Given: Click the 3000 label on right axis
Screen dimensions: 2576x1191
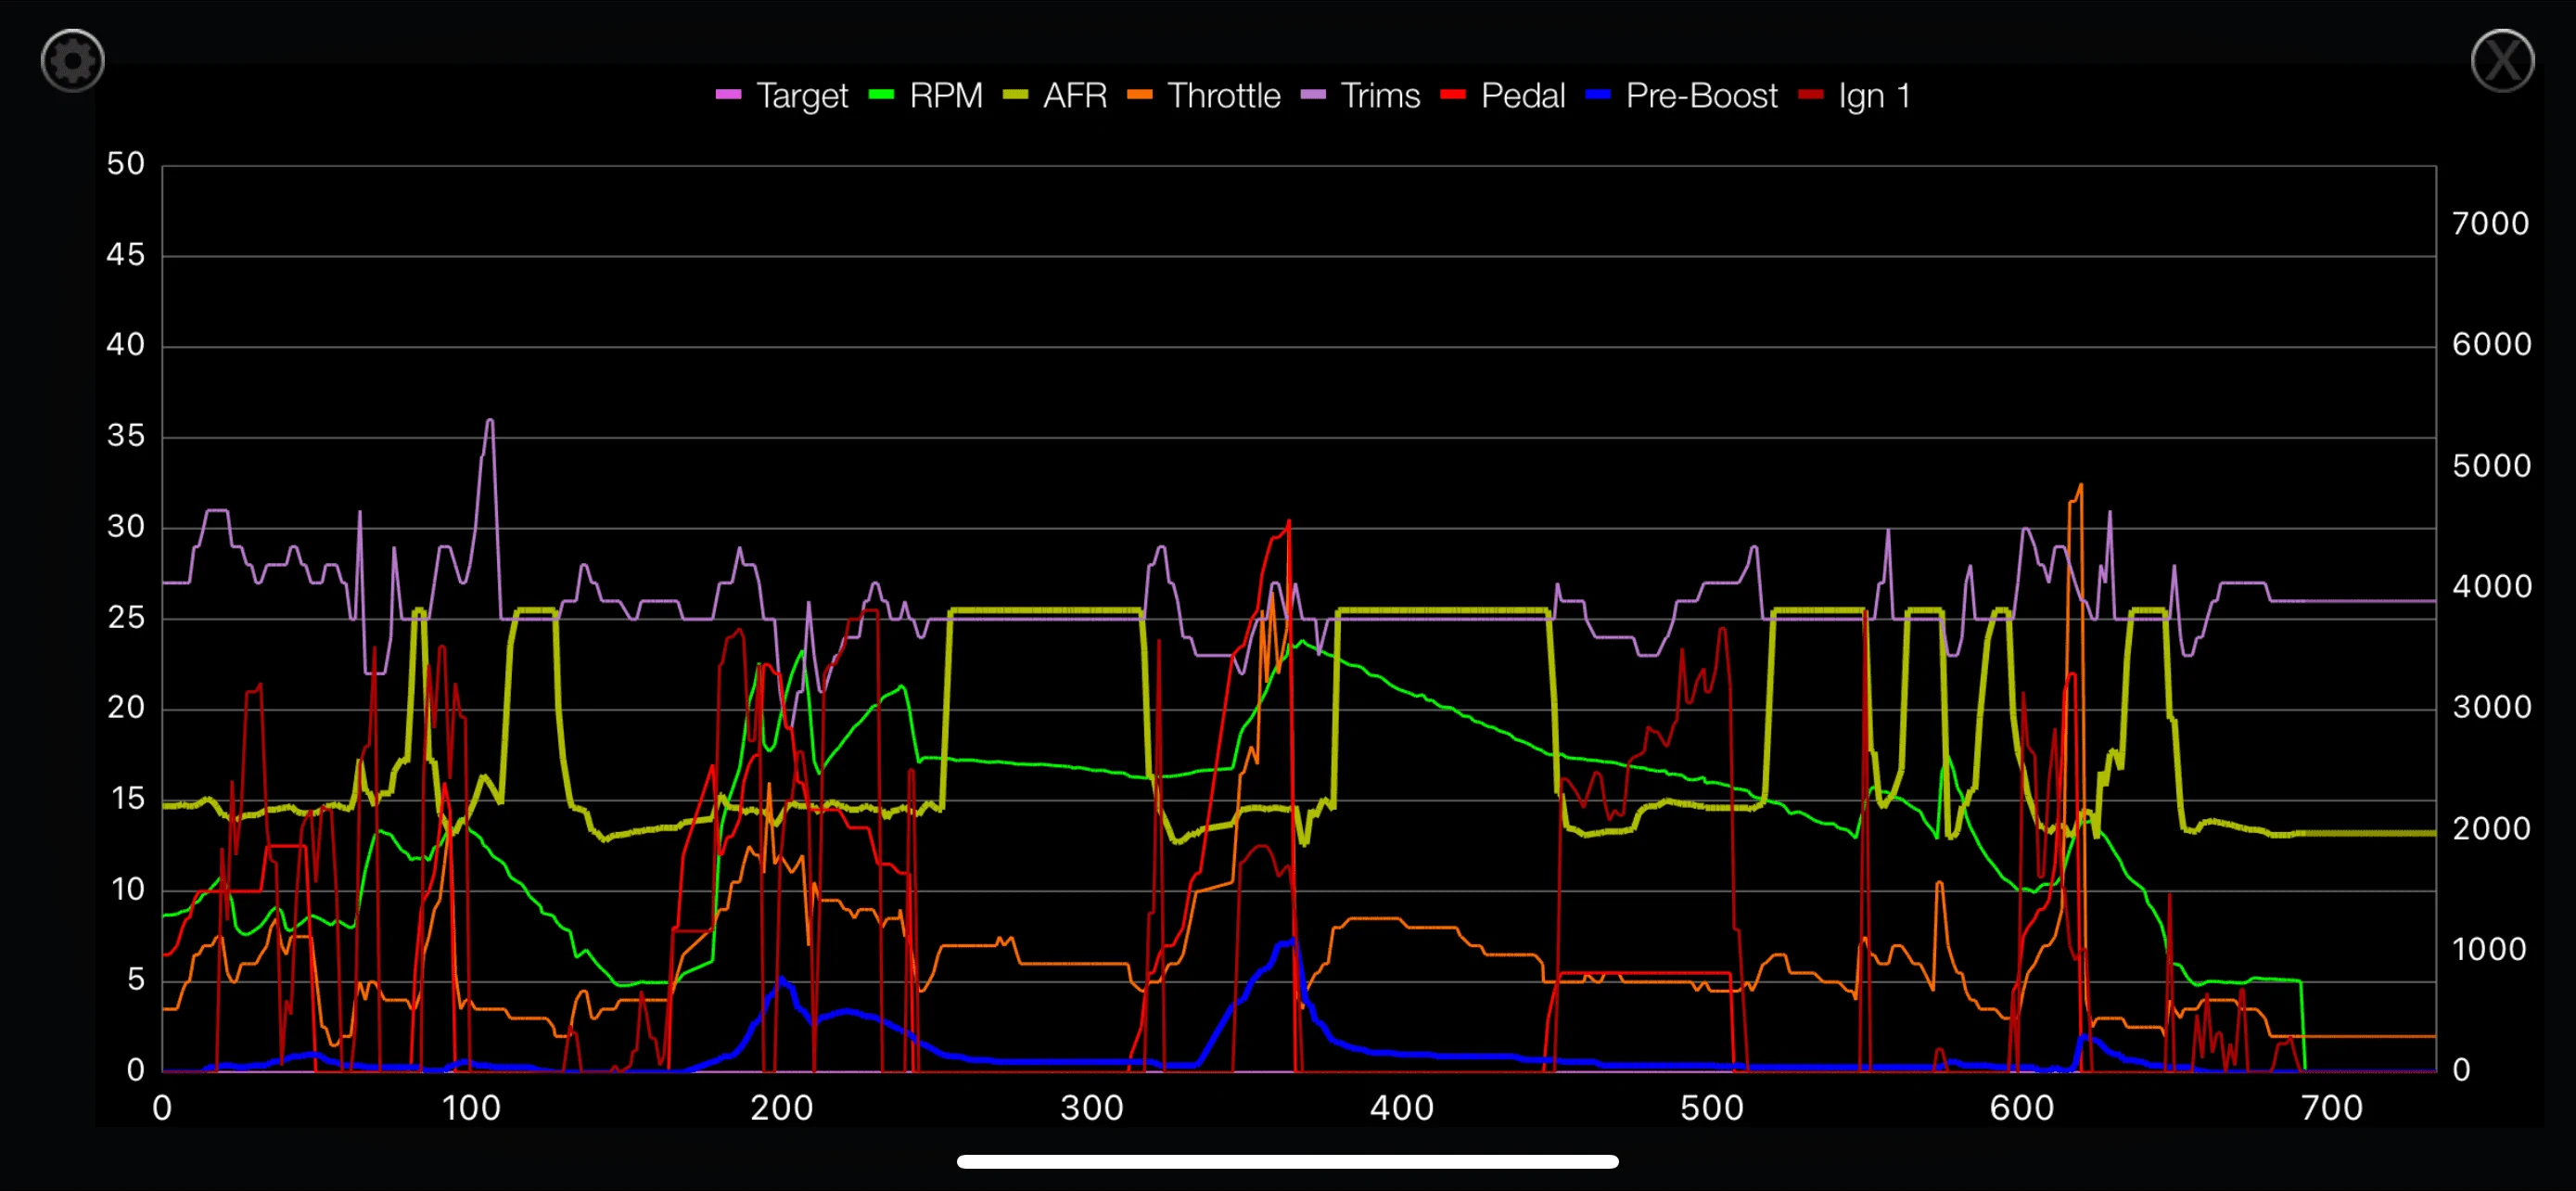Looking at the screenshot, I should click(2491, 707).
